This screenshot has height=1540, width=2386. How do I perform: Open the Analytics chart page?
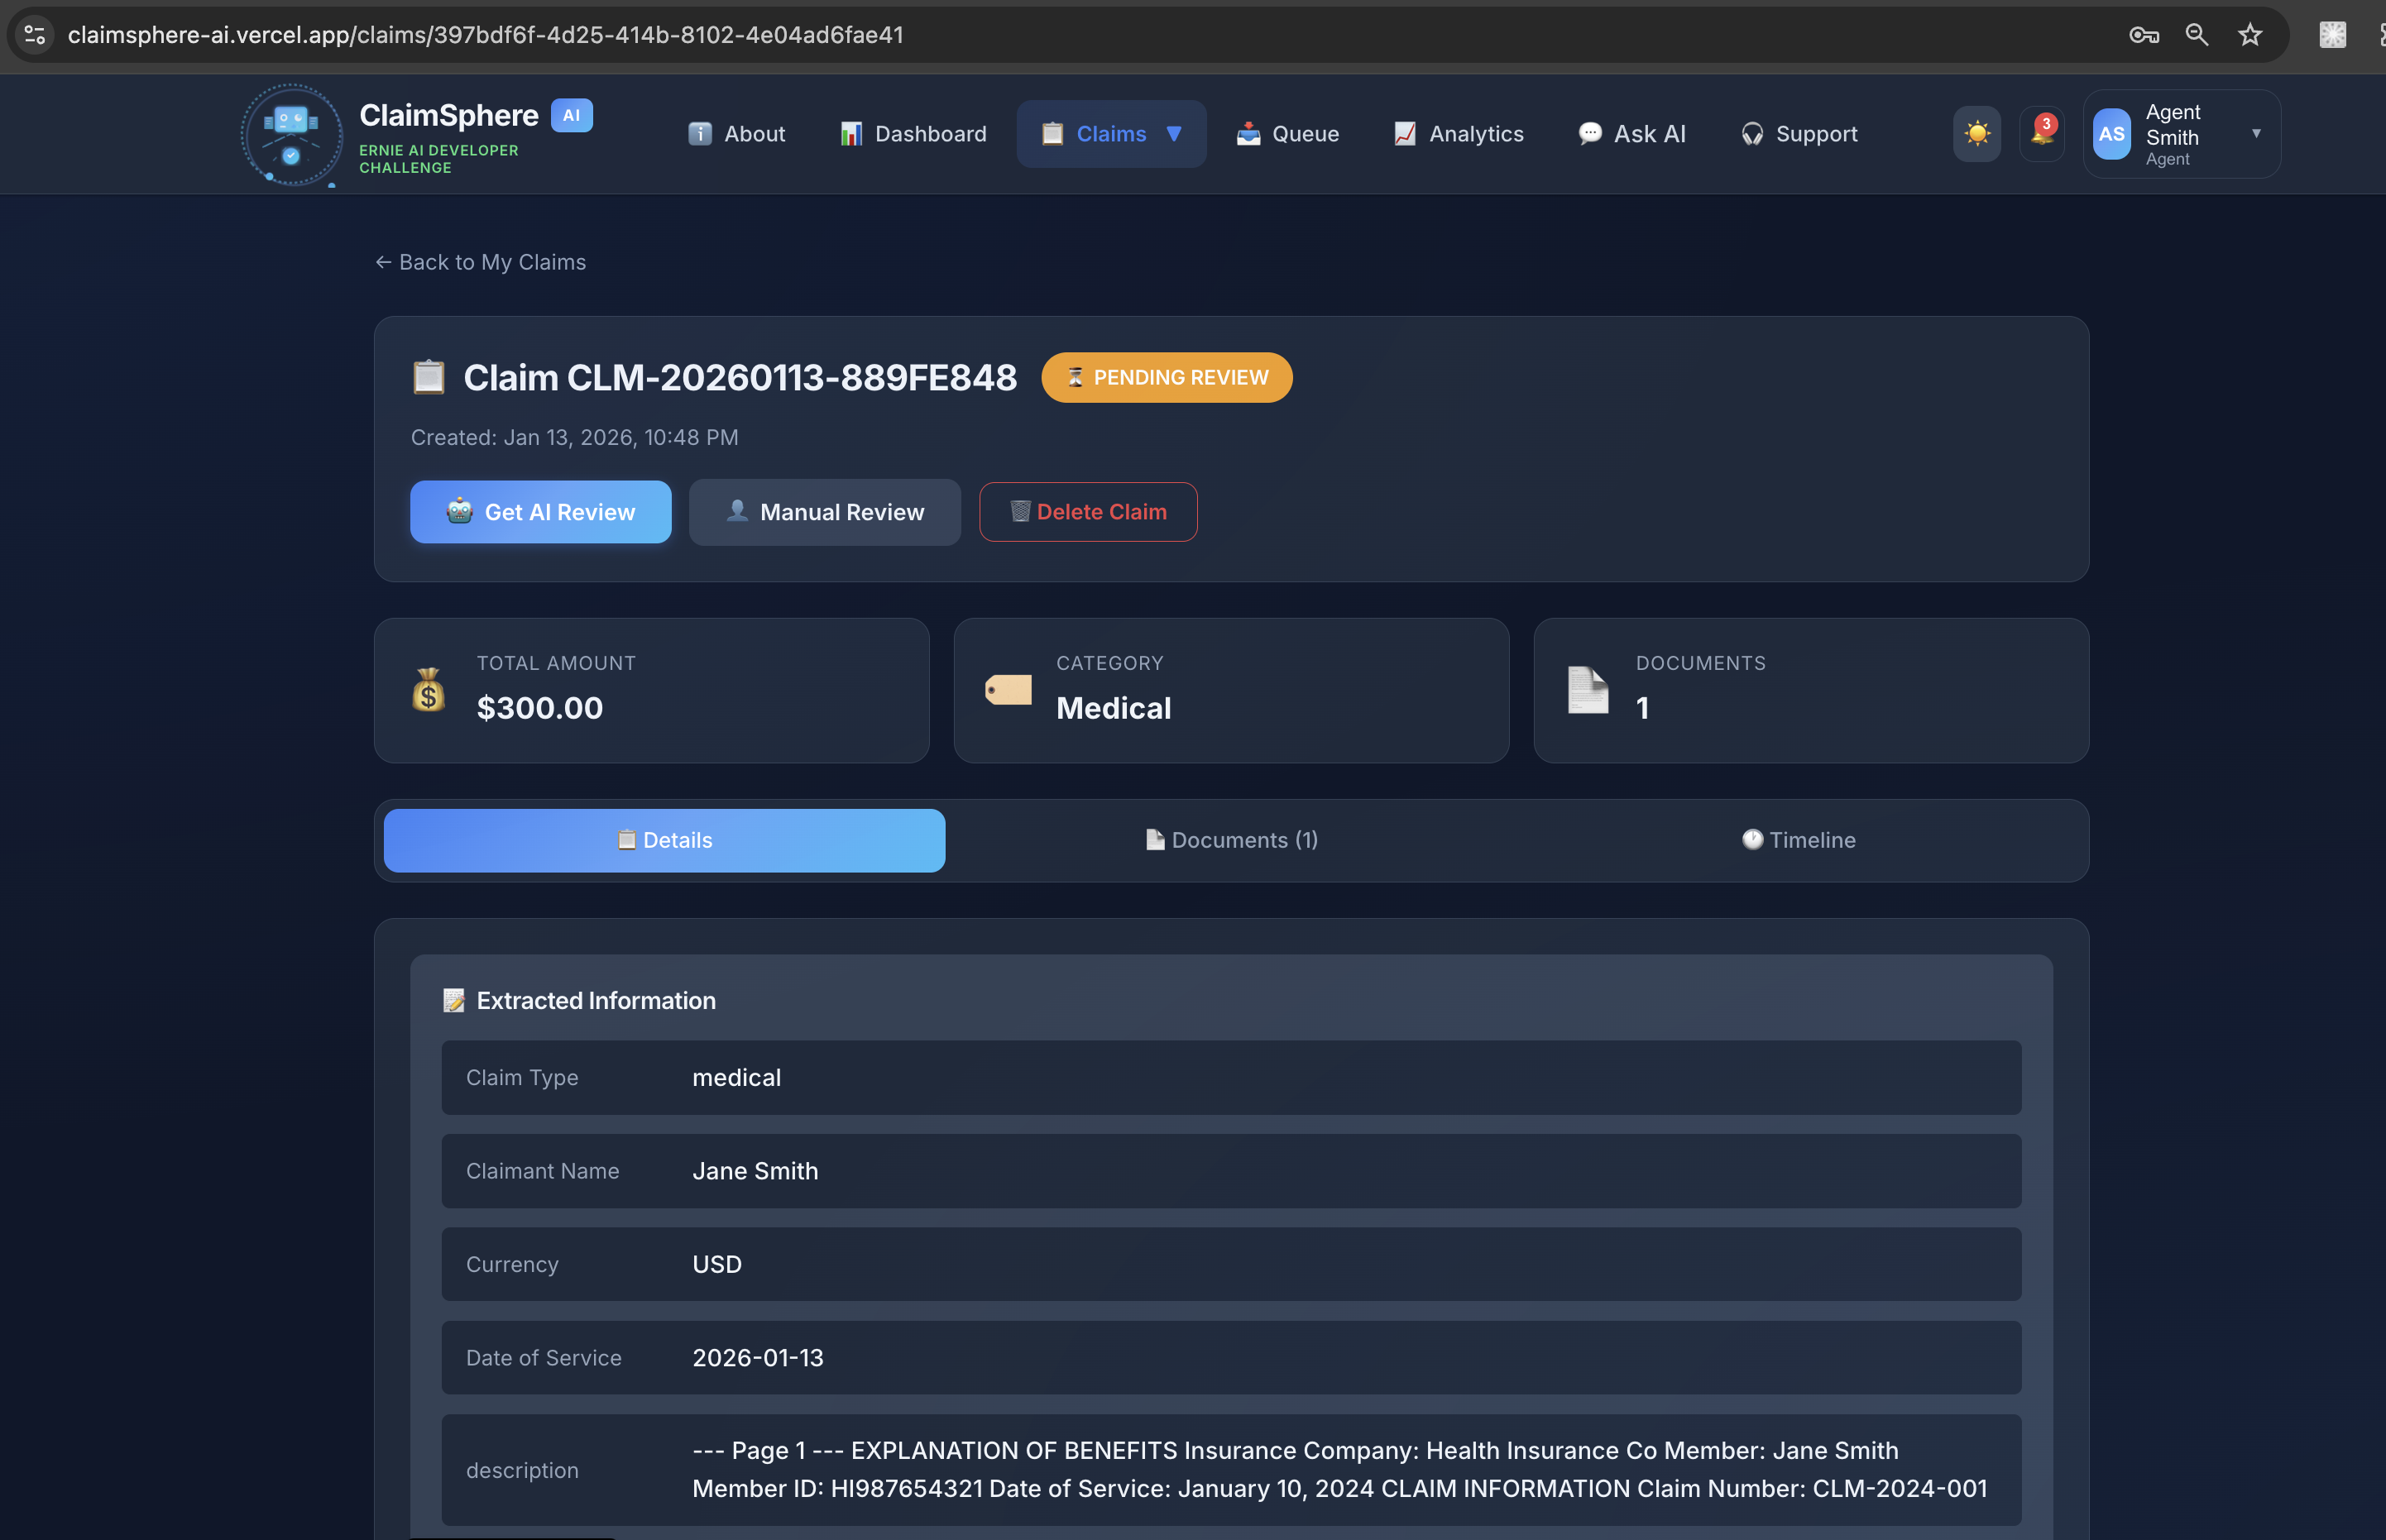[1458, 134]
